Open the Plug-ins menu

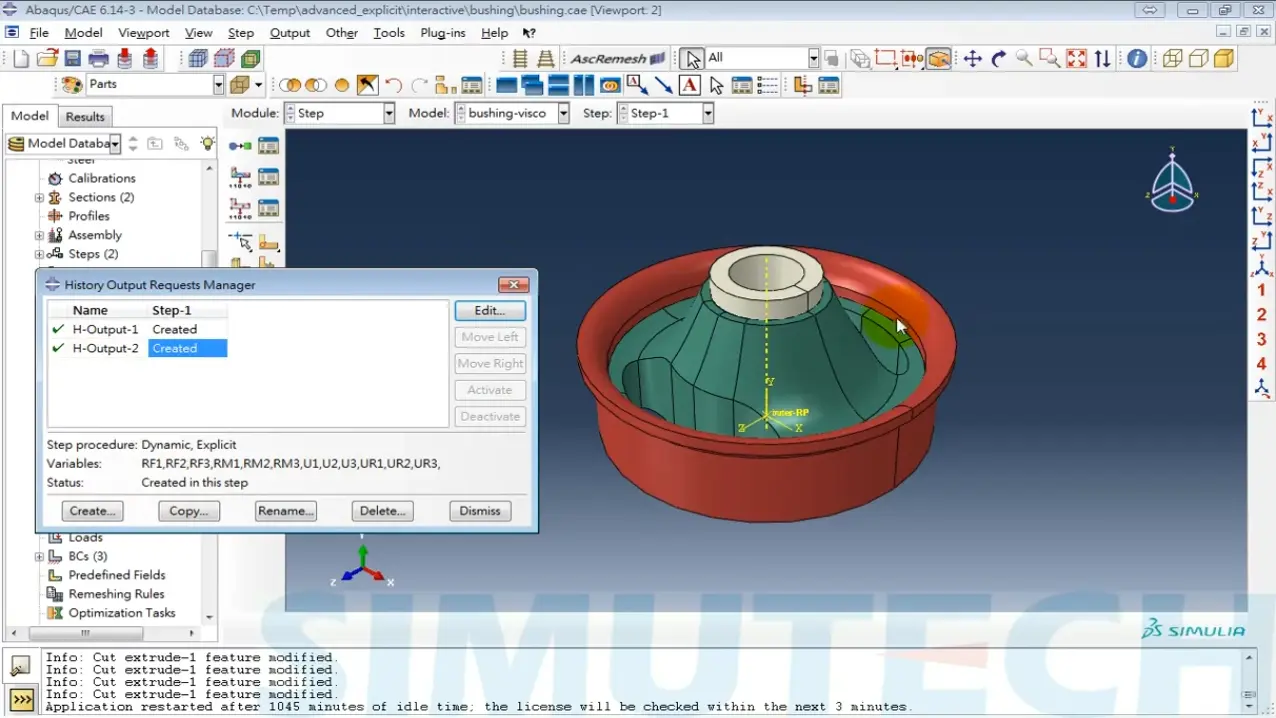pyautogui.click(x=442, y=32)
